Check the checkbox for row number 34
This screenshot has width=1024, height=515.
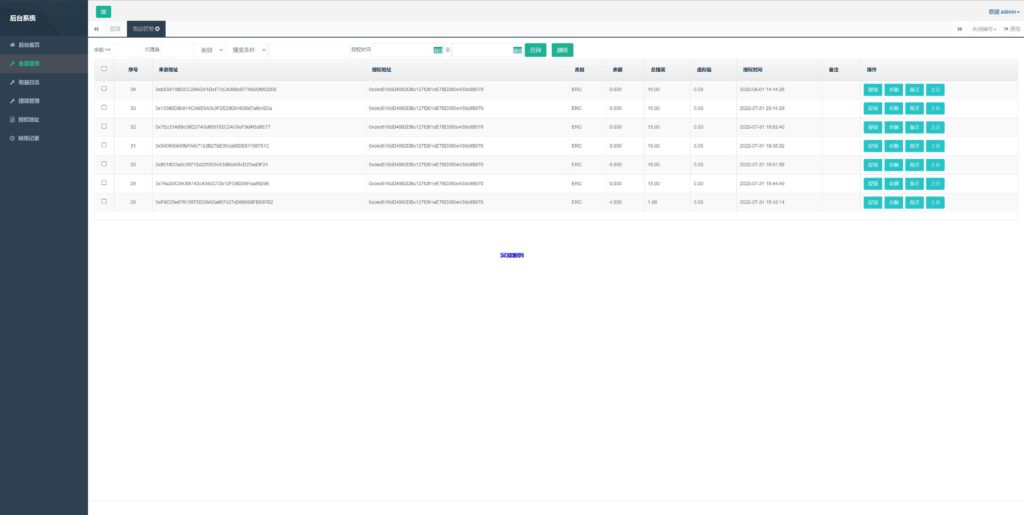(104, 89)
